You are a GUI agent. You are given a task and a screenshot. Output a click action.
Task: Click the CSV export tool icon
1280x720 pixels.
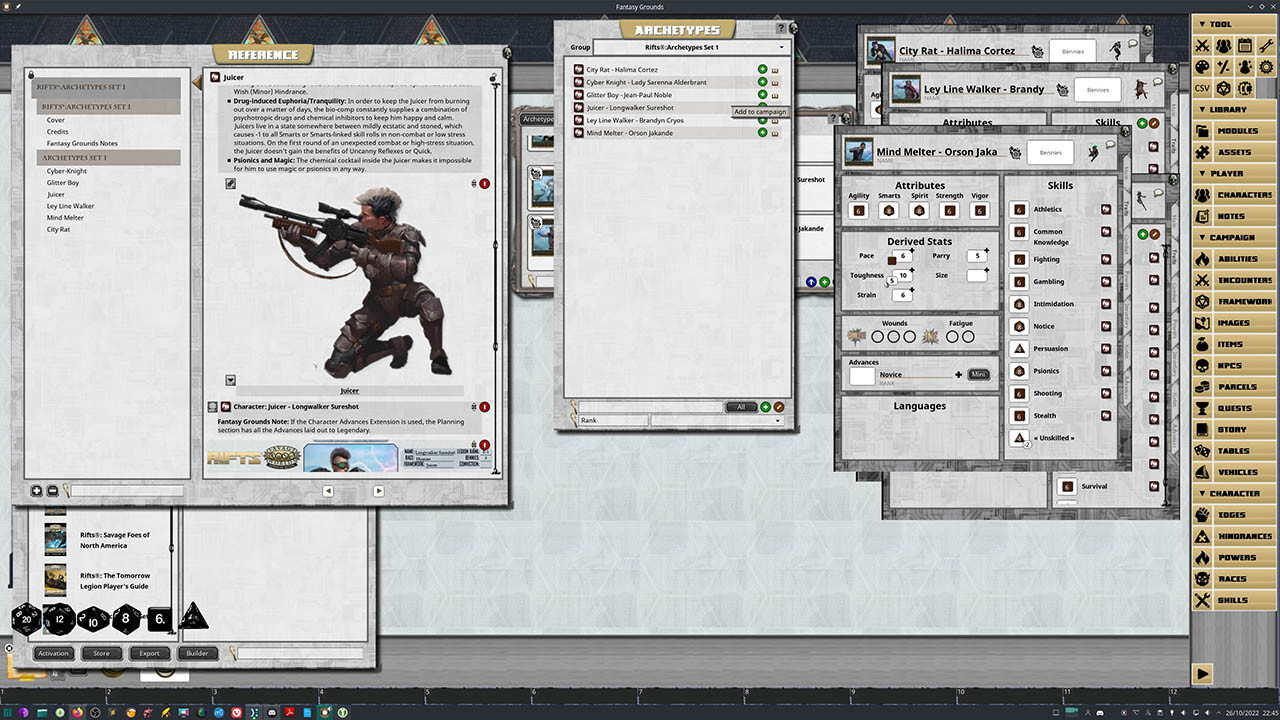1202,88
